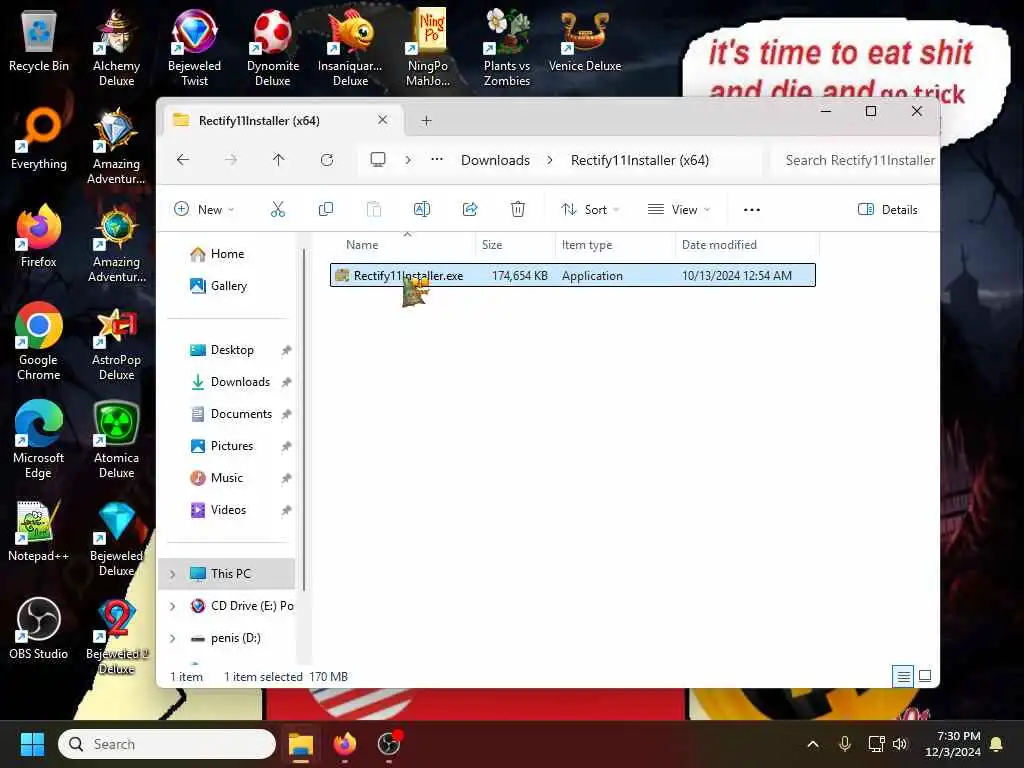Open Notepad++ desktop shortcut

pyautogui.click(x=39, y=531)
